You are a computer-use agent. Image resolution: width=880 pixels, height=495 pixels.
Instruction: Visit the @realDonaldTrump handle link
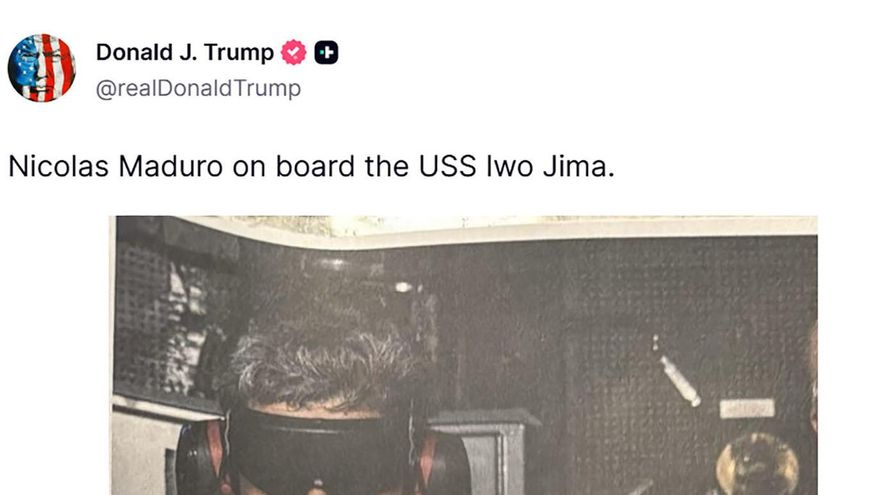(198, 89)
